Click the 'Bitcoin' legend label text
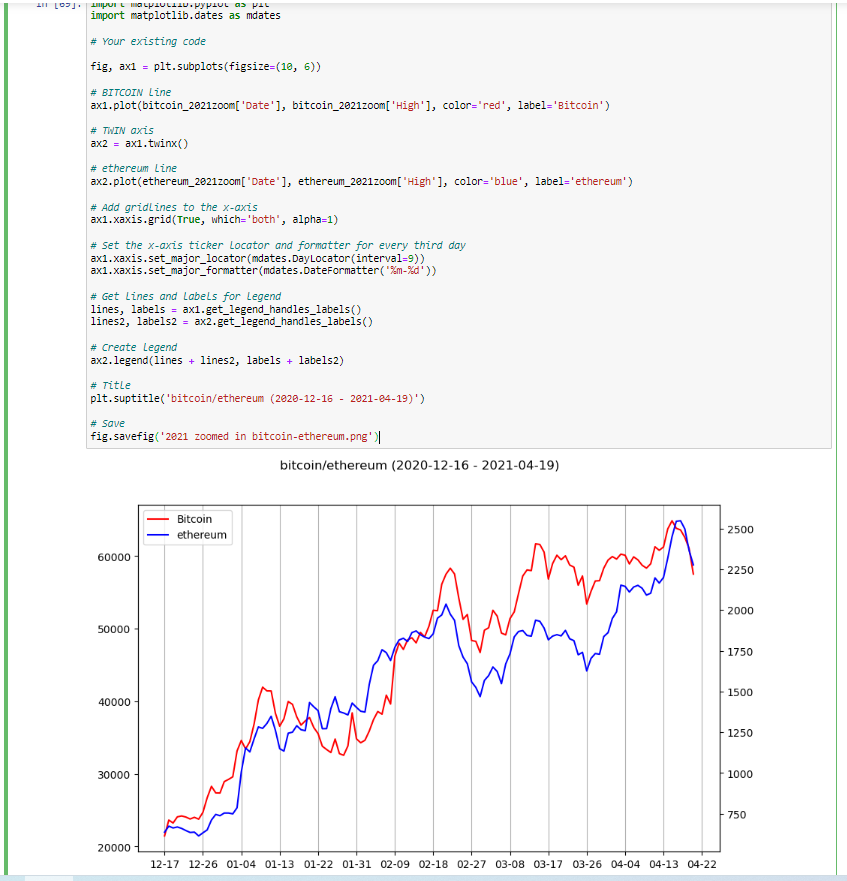The height and width of the screenshot is (881, 847). coord(194,520)
